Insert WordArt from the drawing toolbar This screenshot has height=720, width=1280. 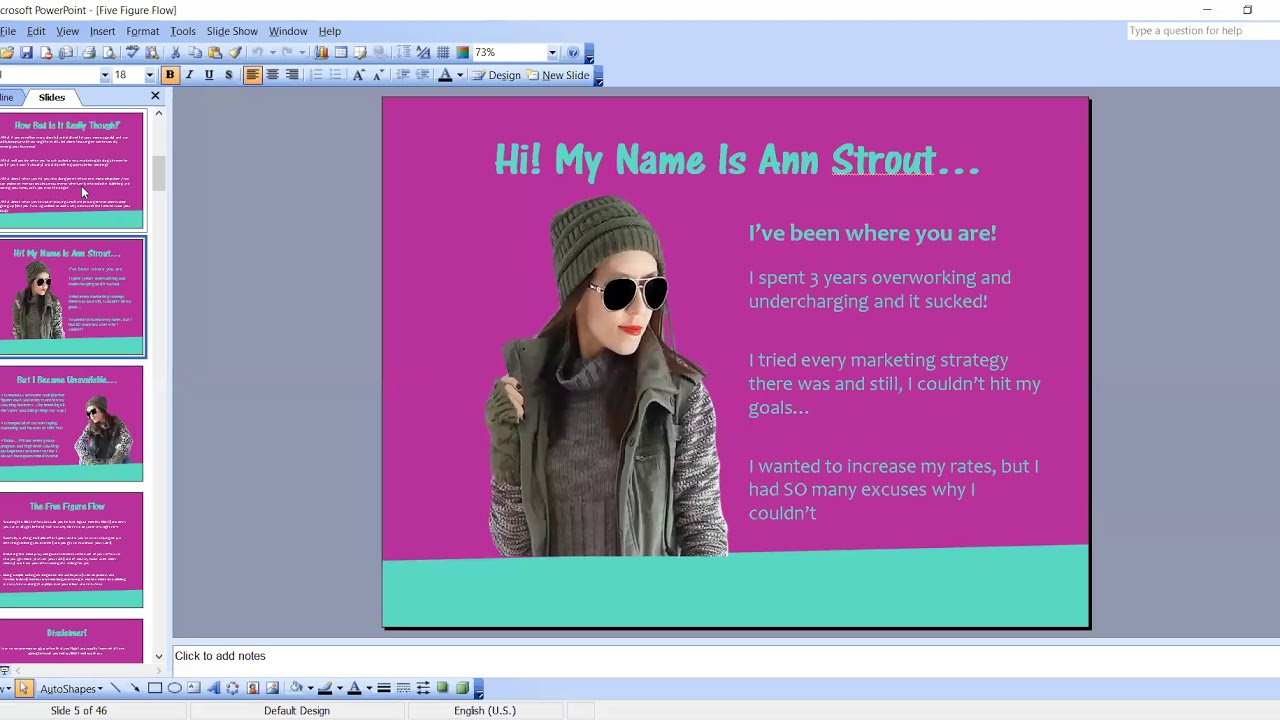click(213, 688)
